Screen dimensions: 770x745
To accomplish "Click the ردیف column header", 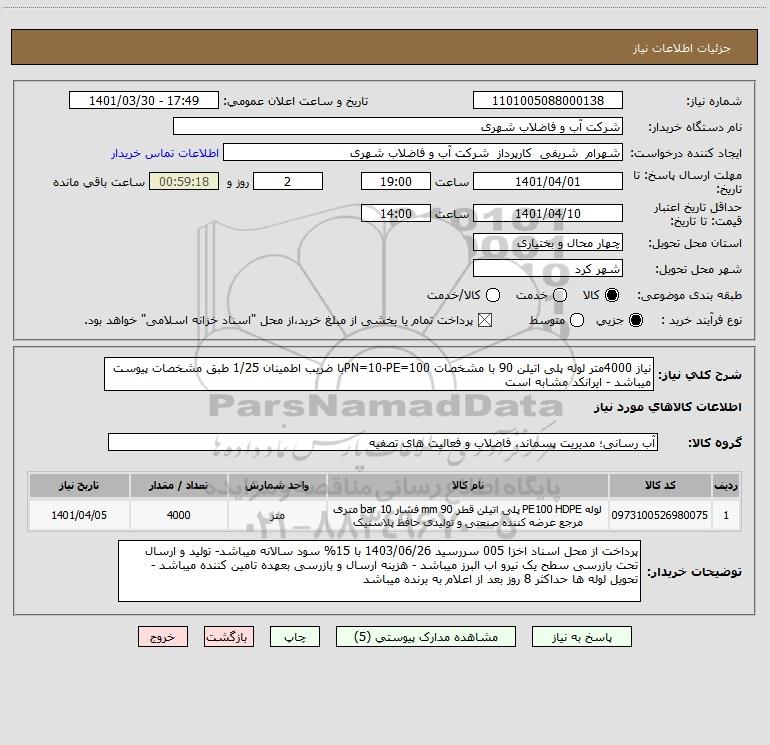I will [x=726, y=485].
